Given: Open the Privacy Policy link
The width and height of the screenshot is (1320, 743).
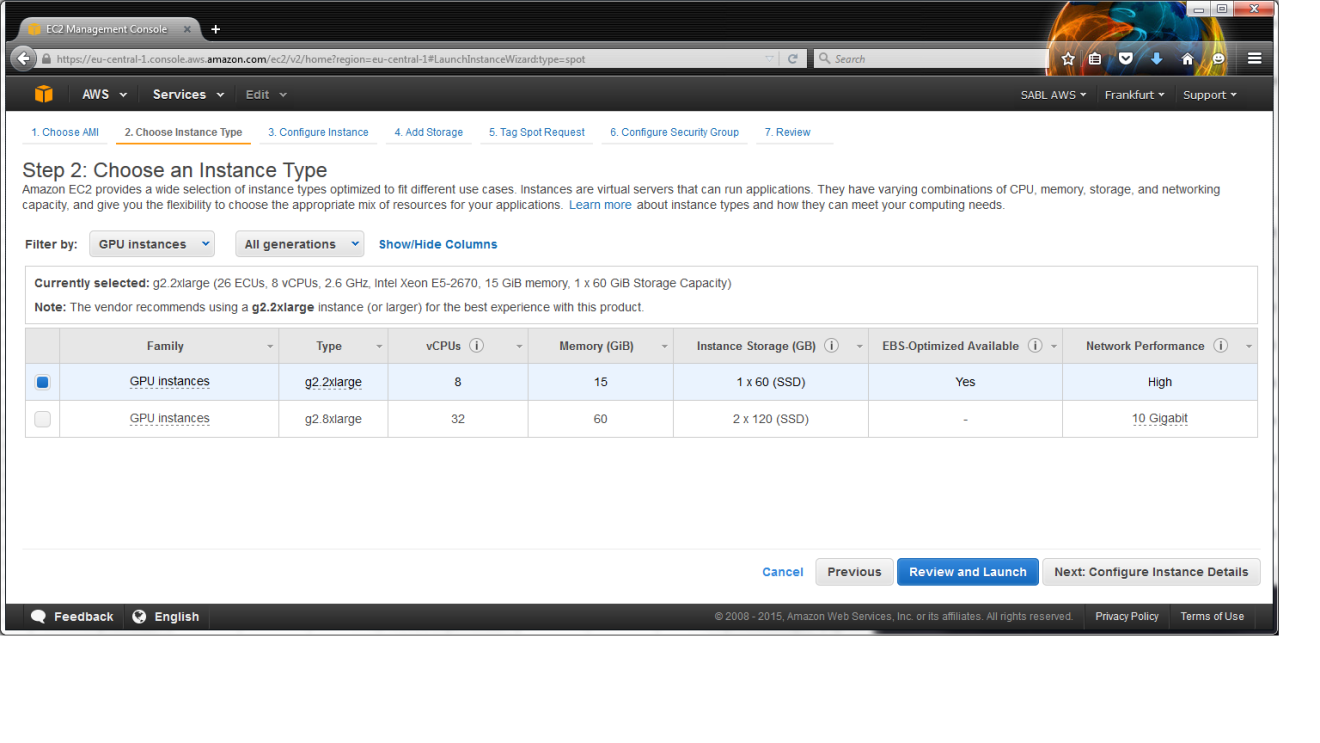Looking at the screenshot, I should (x=1127, y=616).
